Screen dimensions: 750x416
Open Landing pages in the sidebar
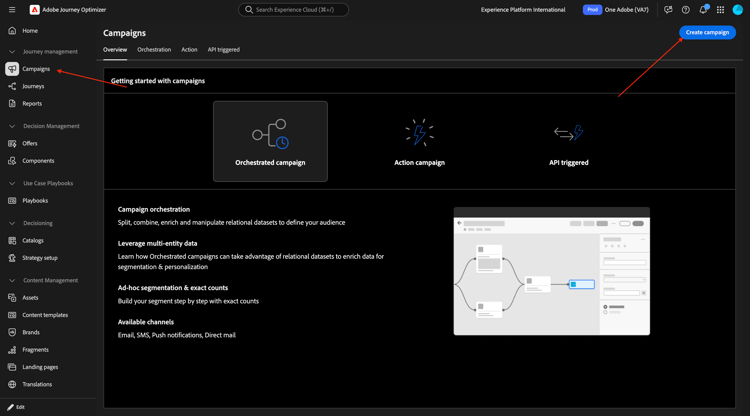click(x=40, y=367)
